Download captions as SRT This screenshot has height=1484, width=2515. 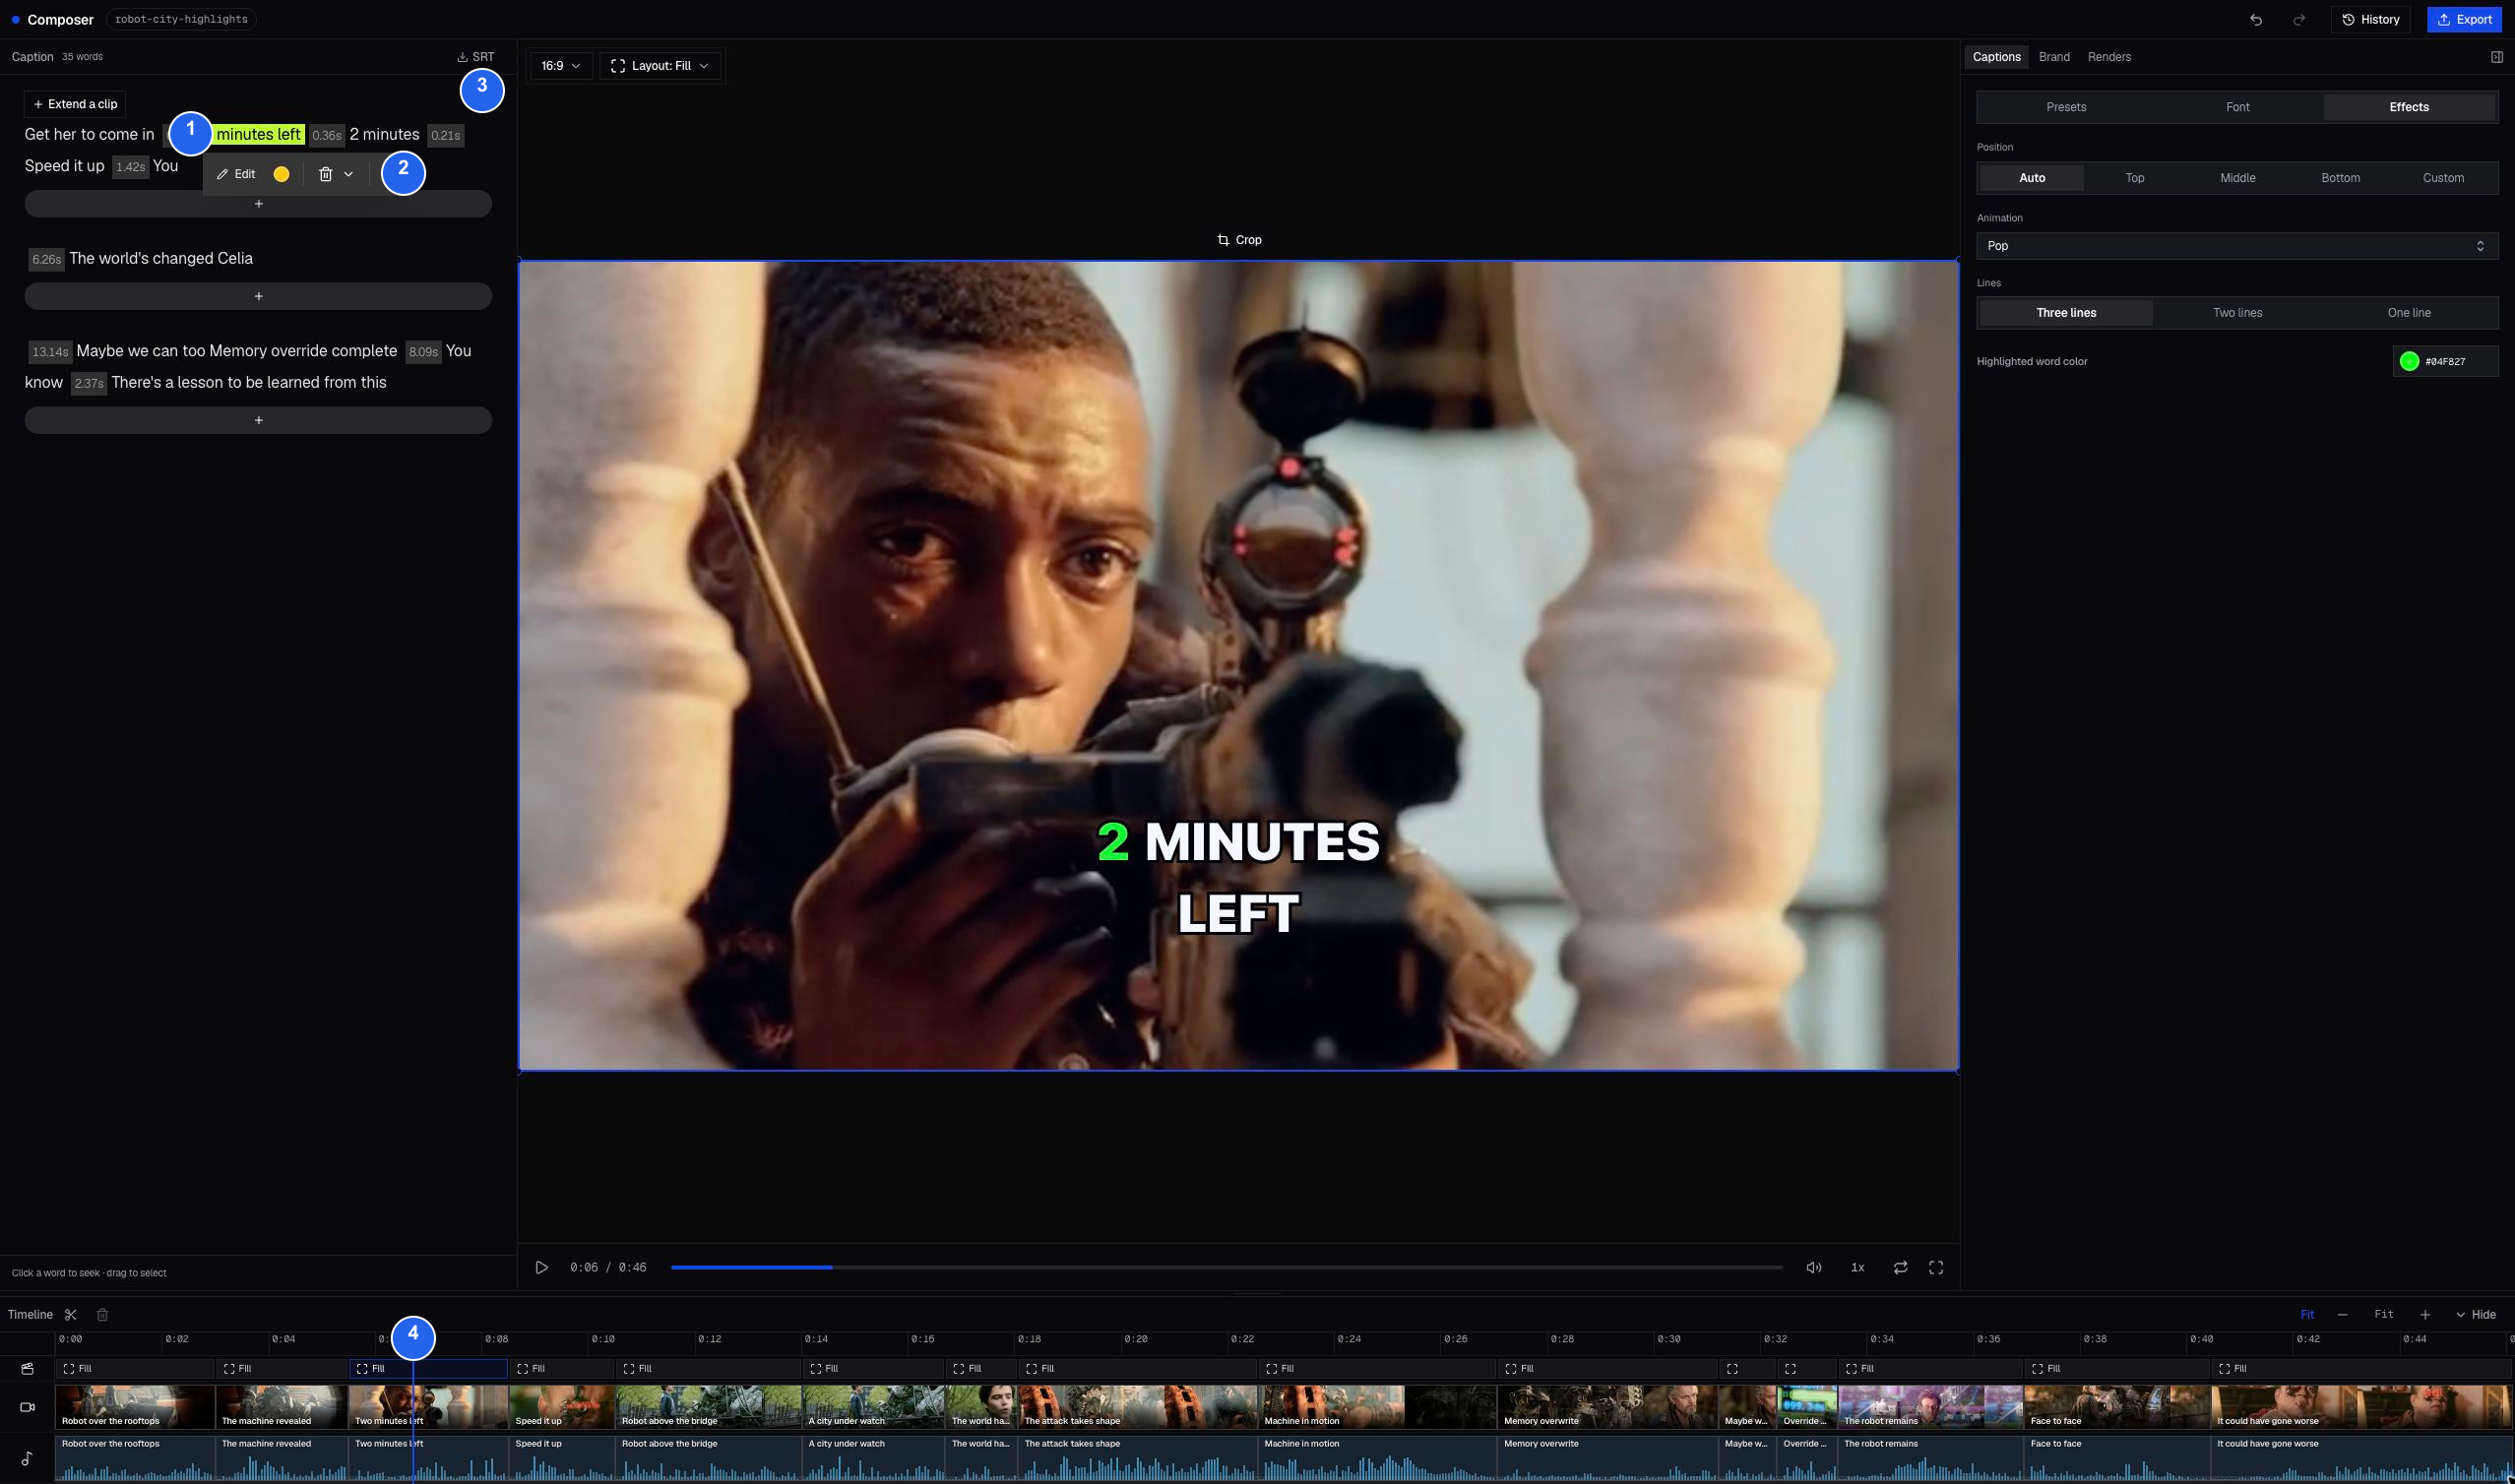click(476, 57)
